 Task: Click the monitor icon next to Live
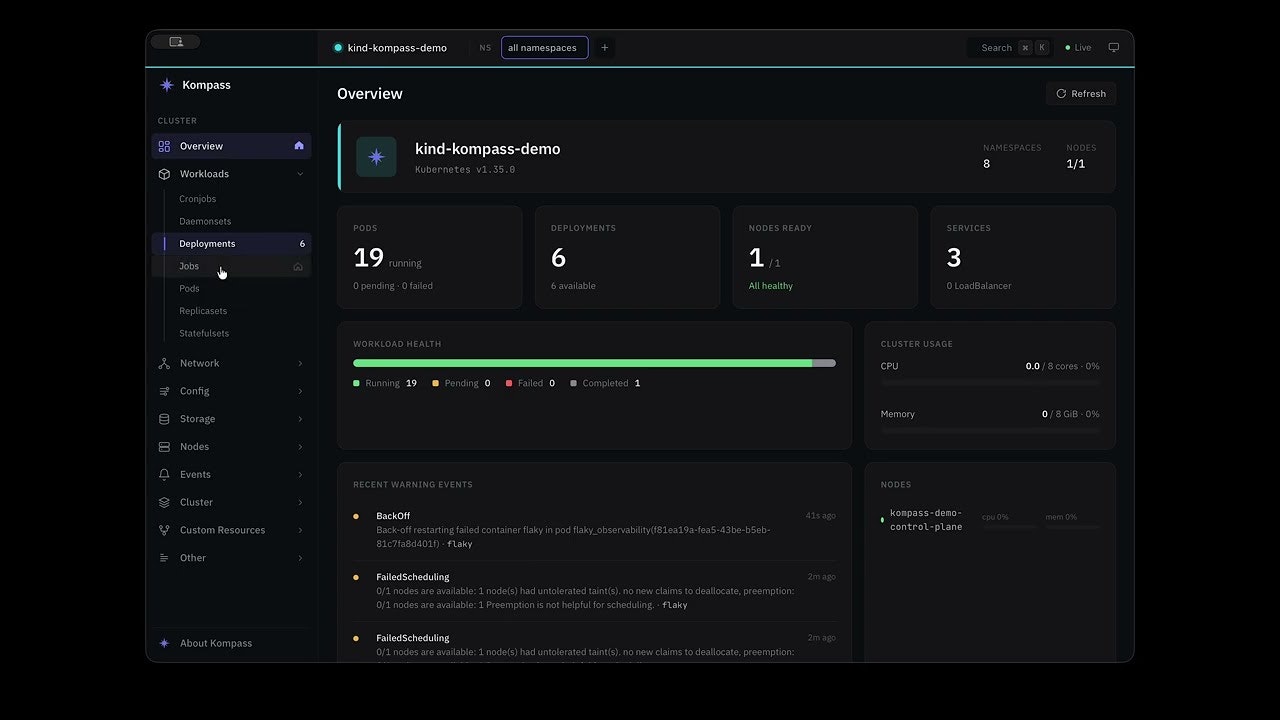tap(1113, 47)
